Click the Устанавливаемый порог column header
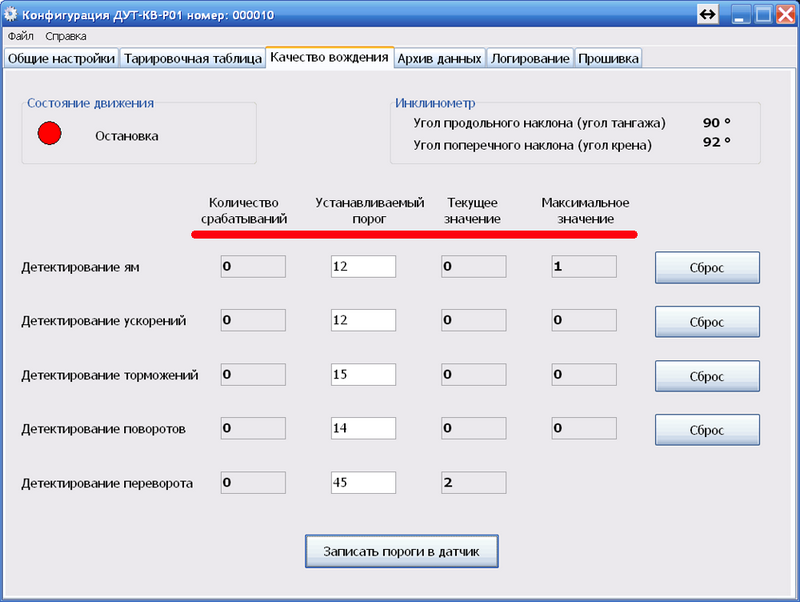 369,211
